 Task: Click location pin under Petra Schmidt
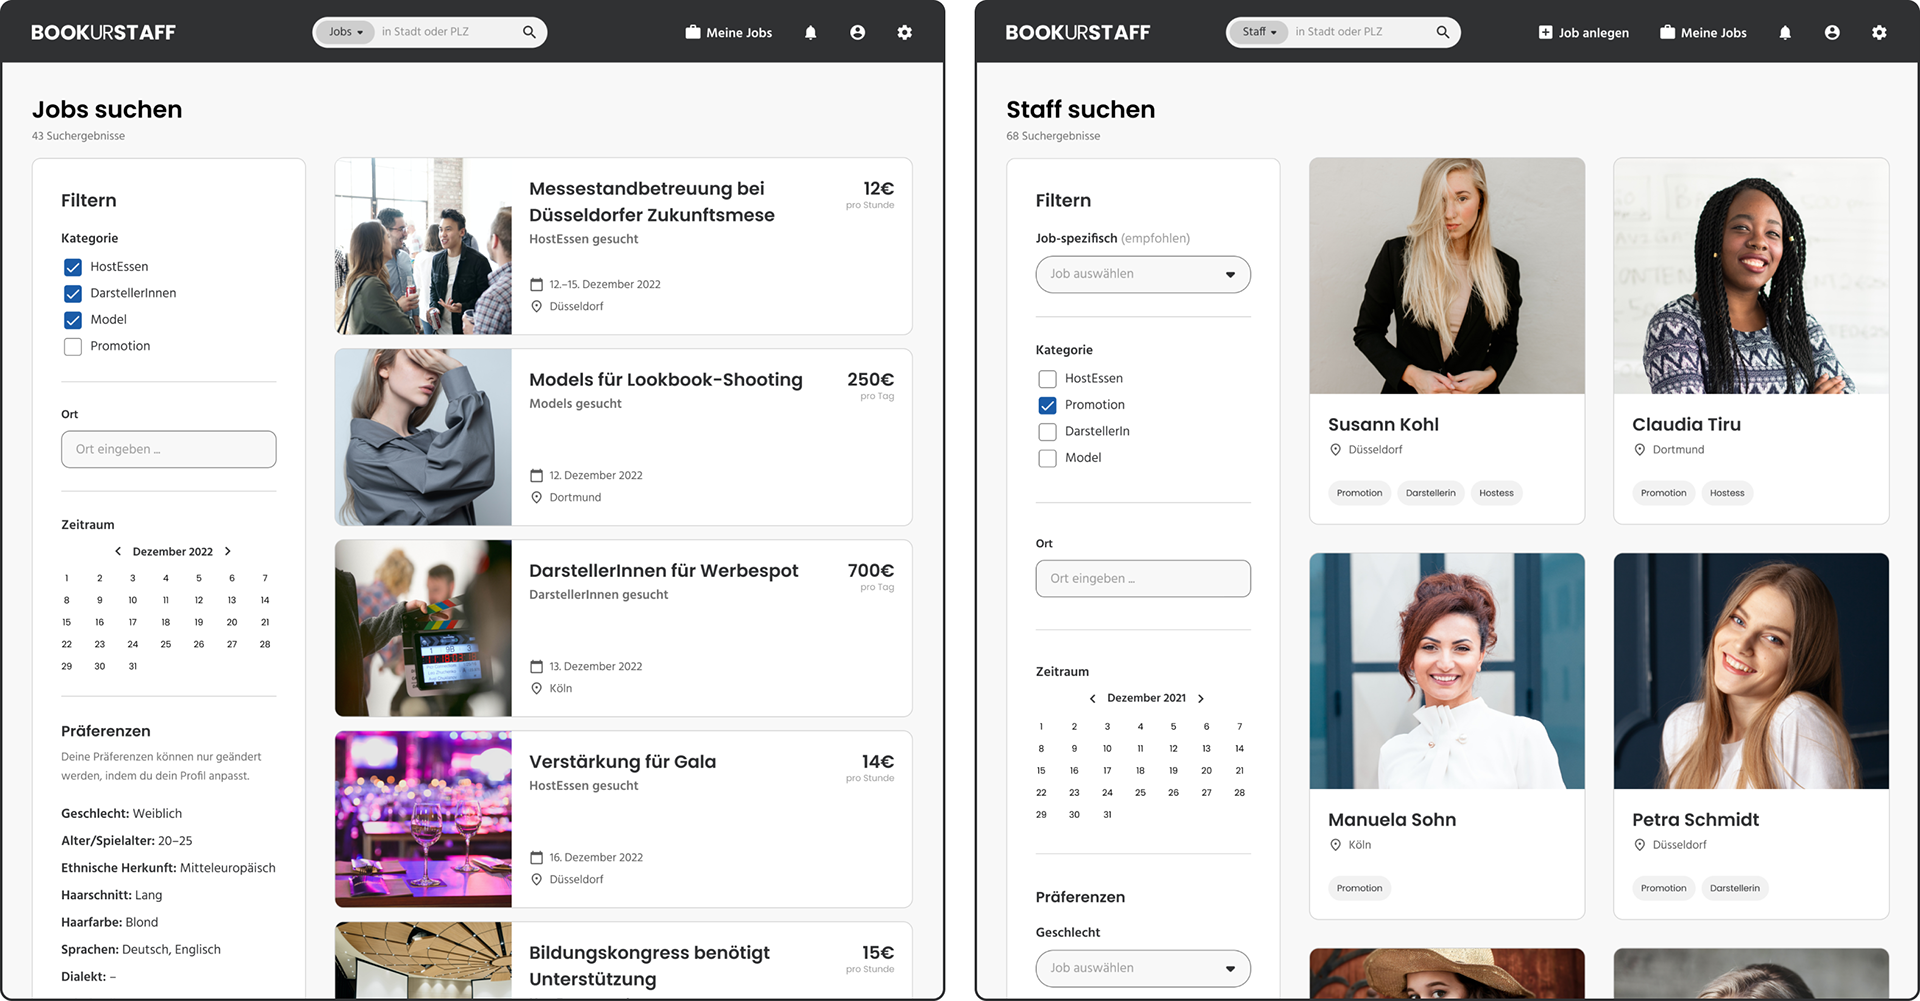[1639, 845]
